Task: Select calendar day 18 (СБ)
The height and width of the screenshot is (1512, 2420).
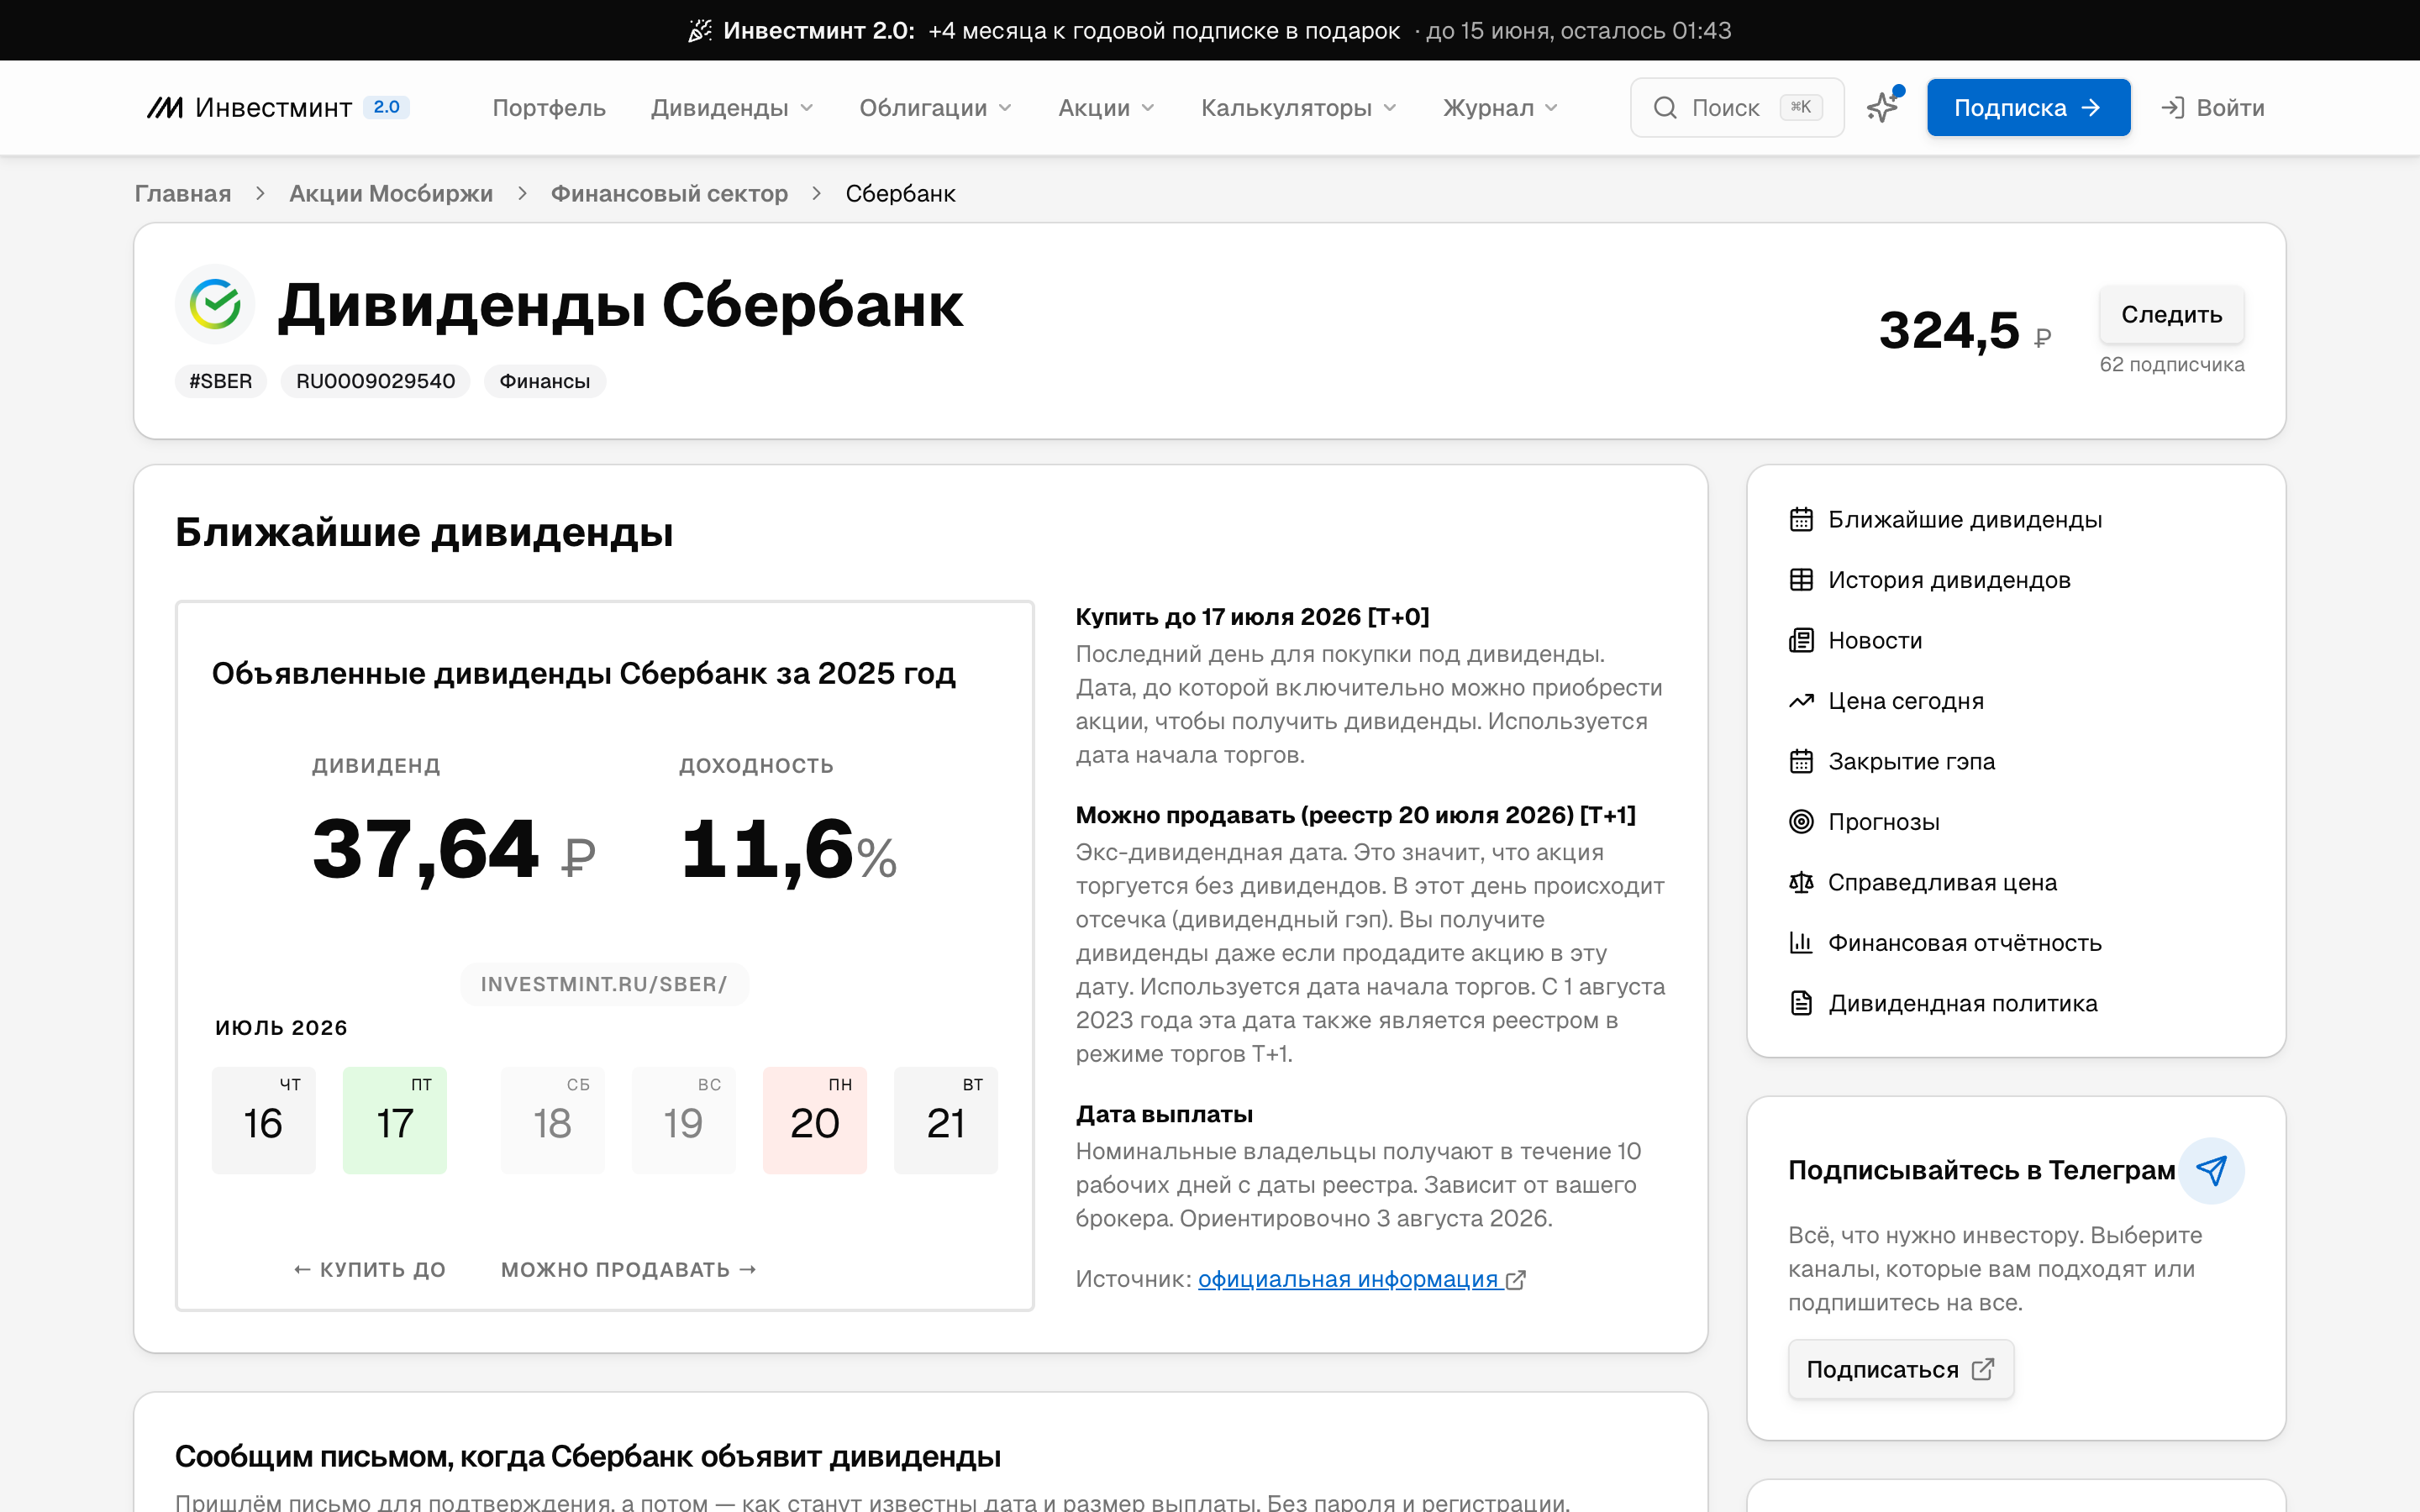Action: click(553, 1120)
